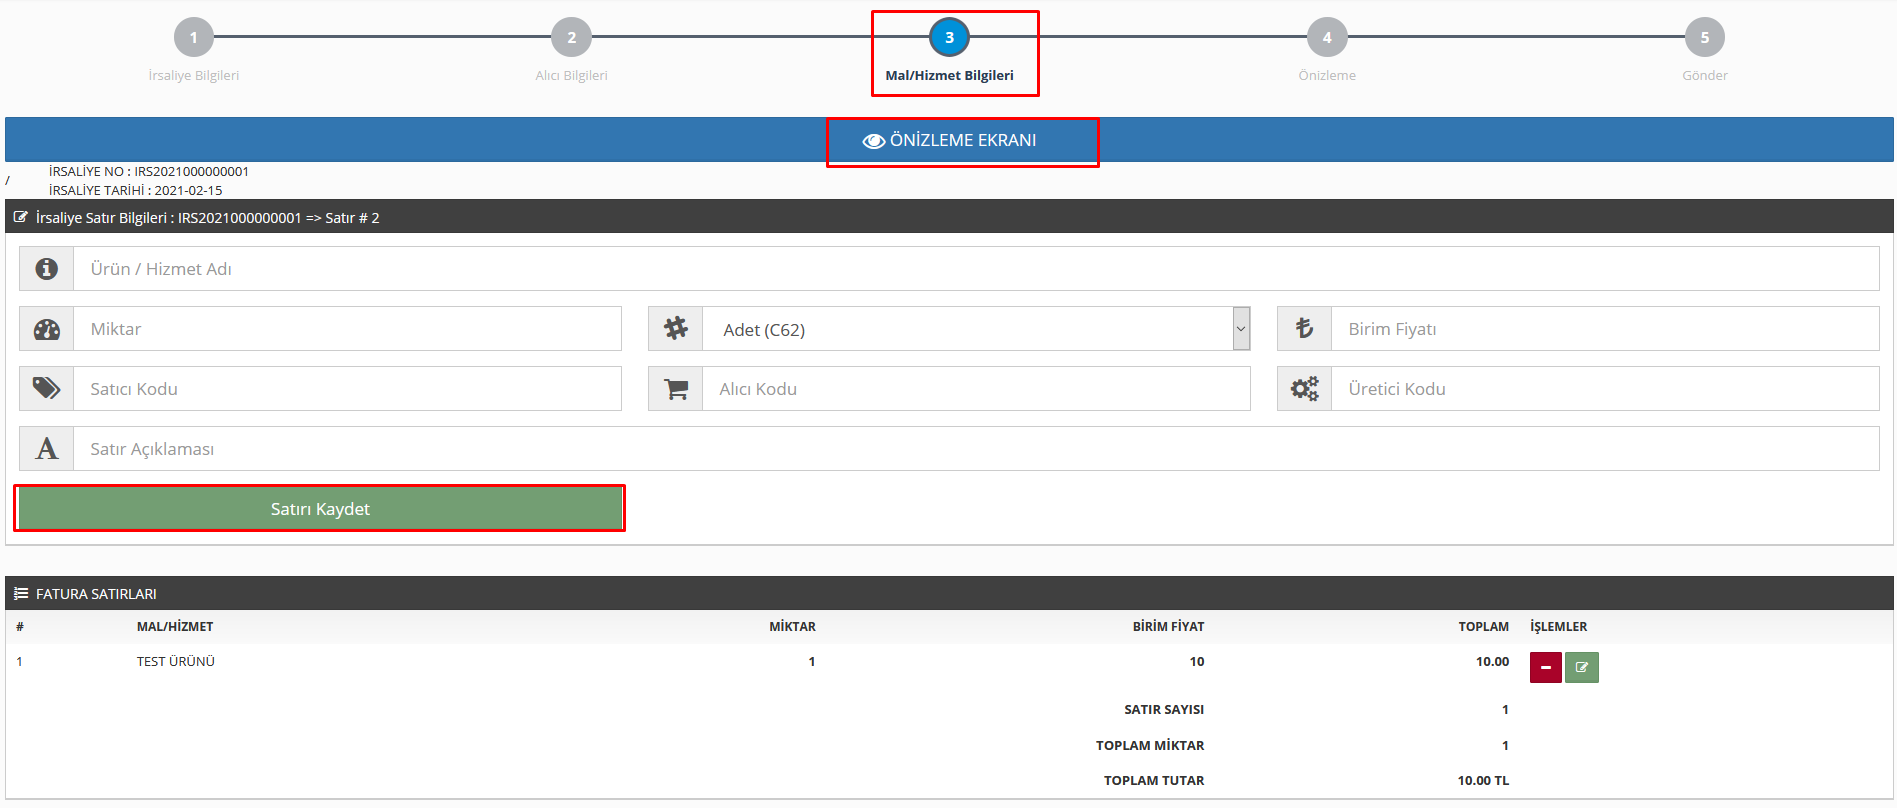Viewport: 1897px width, 808px height.
Task: Click the green edit row icon
Action: pos(1581,667)
